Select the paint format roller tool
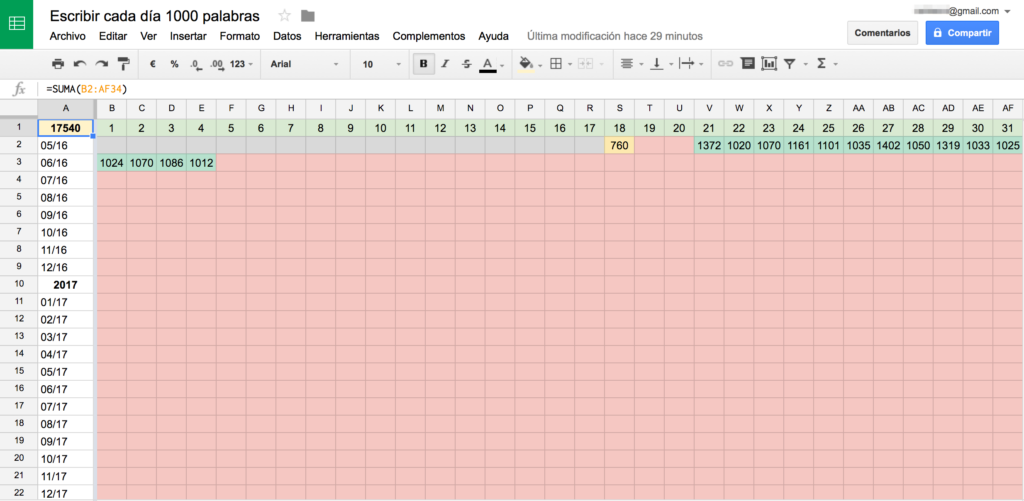1024x501 pixels. (123, 64)
